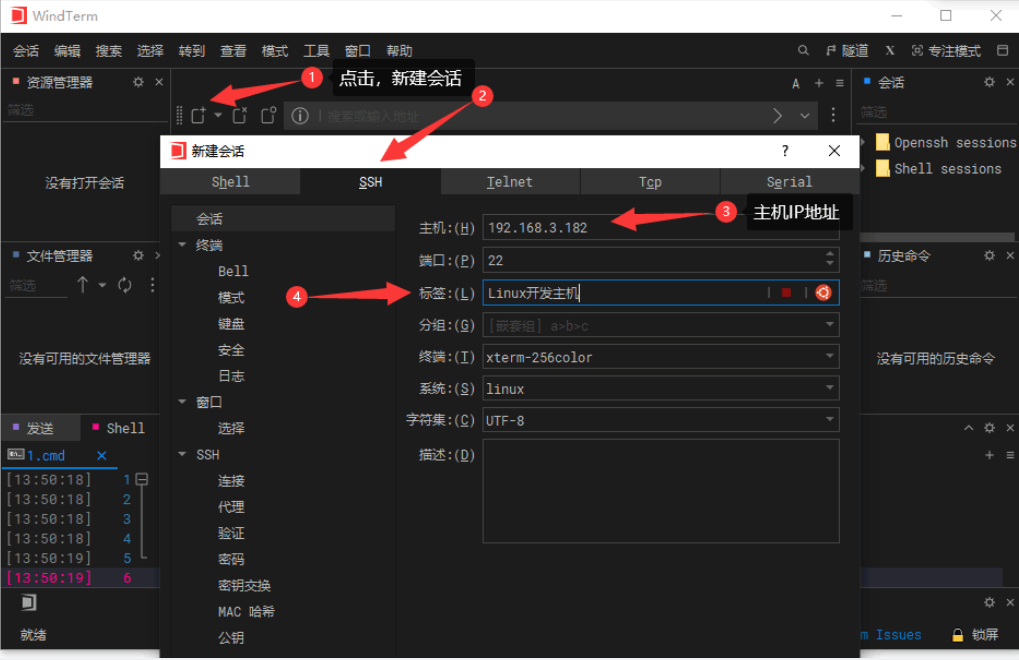Open the 终端 xterm-256color dropdown
Viewport: 1019px width, 660px height.
[830, 357]
